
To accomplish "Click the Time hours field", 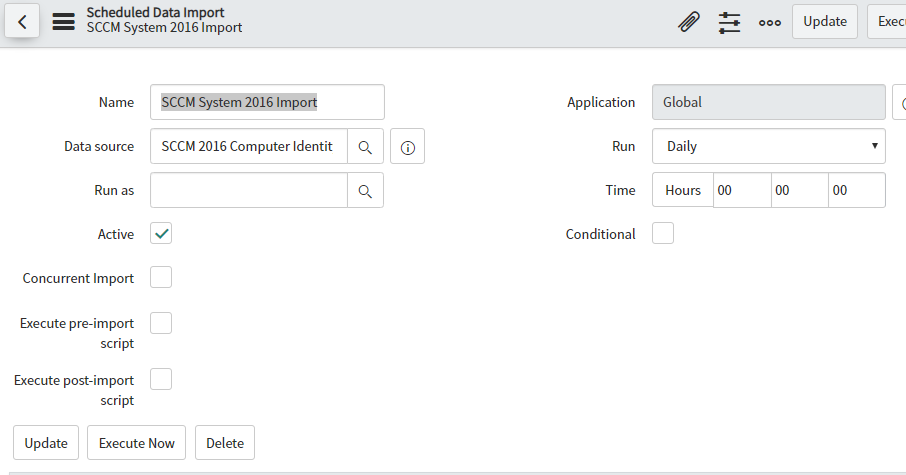I will pyautogui.click(x=742, y=190).
